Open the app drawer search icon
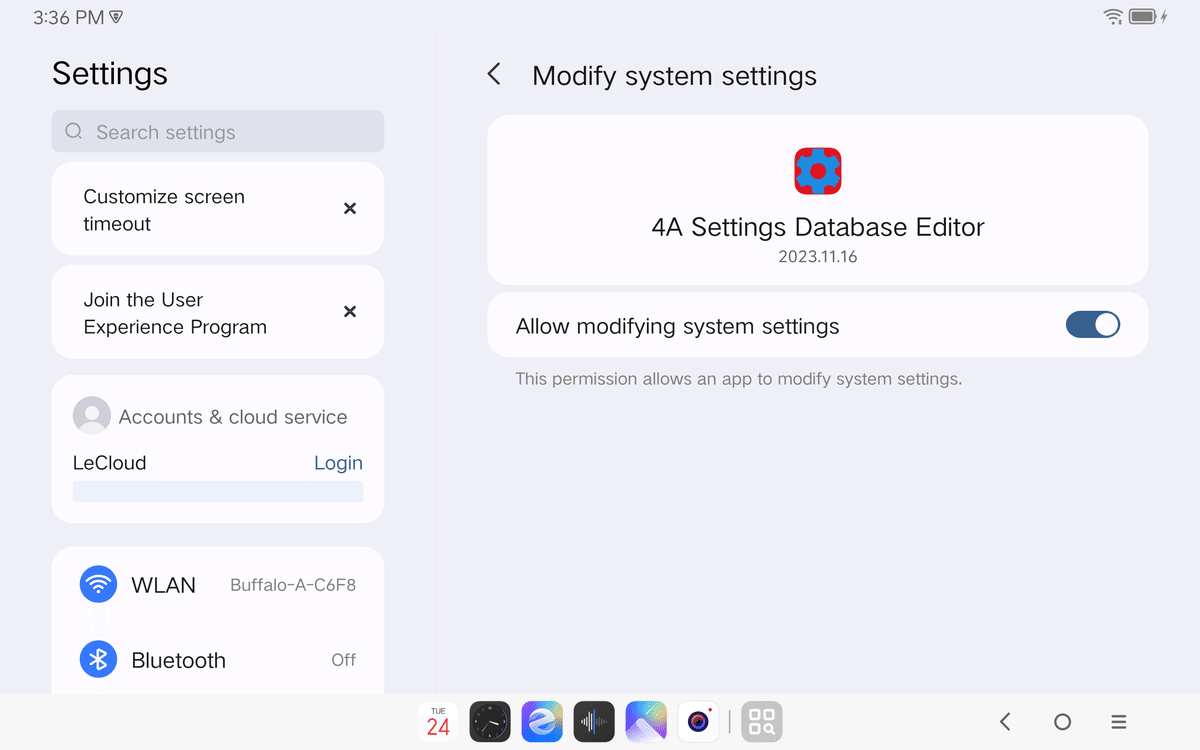1200x750 pixels. (762, 721)
